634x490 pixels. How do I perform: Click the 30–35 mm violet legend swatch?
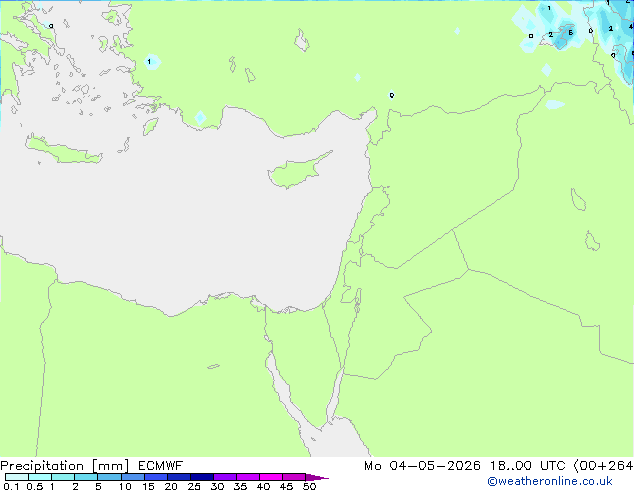pyautogui.click(x=224, y=477)
